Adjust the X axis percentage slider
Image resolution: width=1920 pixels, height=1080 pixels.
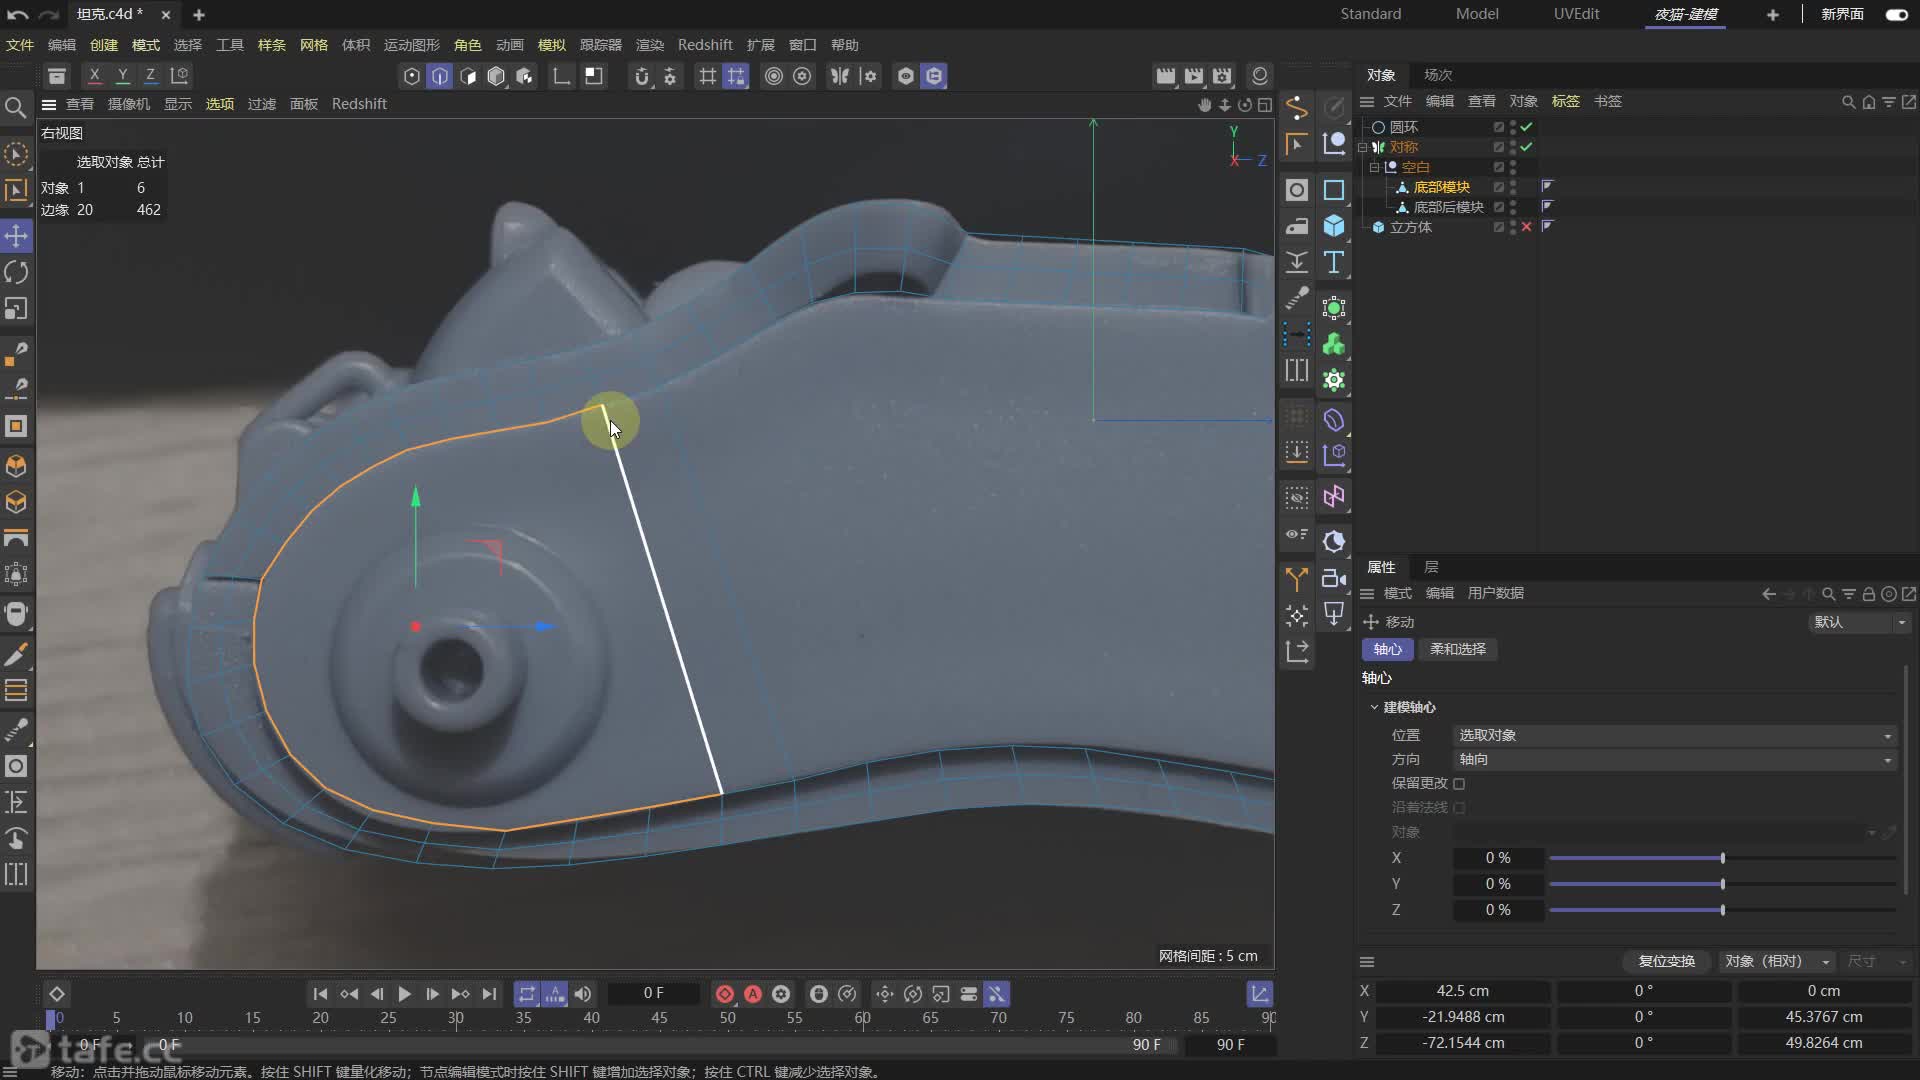(x=1722, y=858)
